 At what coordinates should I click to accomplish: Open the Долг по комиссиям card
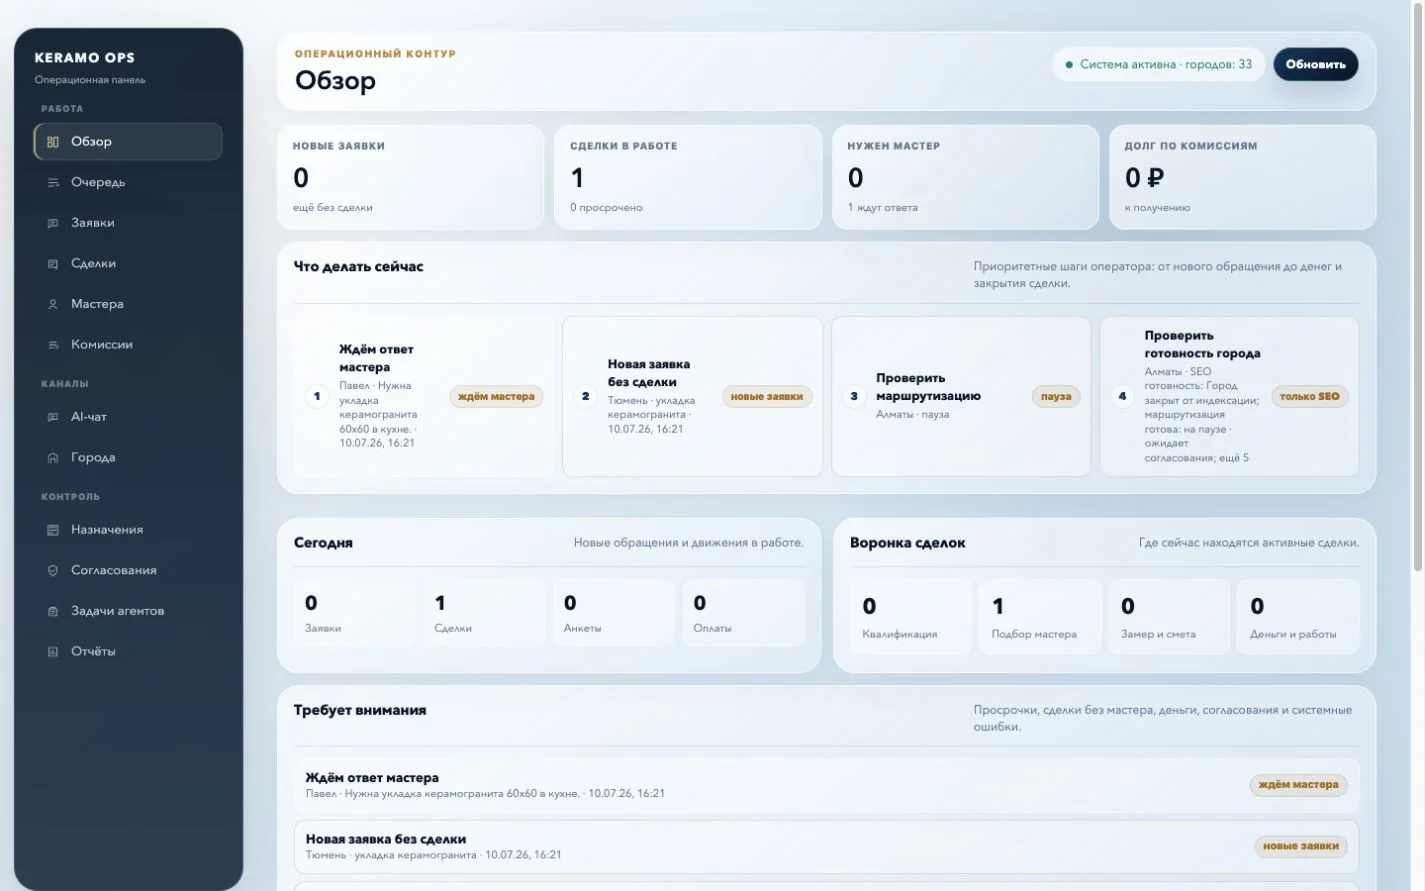tap(1243, 177)
